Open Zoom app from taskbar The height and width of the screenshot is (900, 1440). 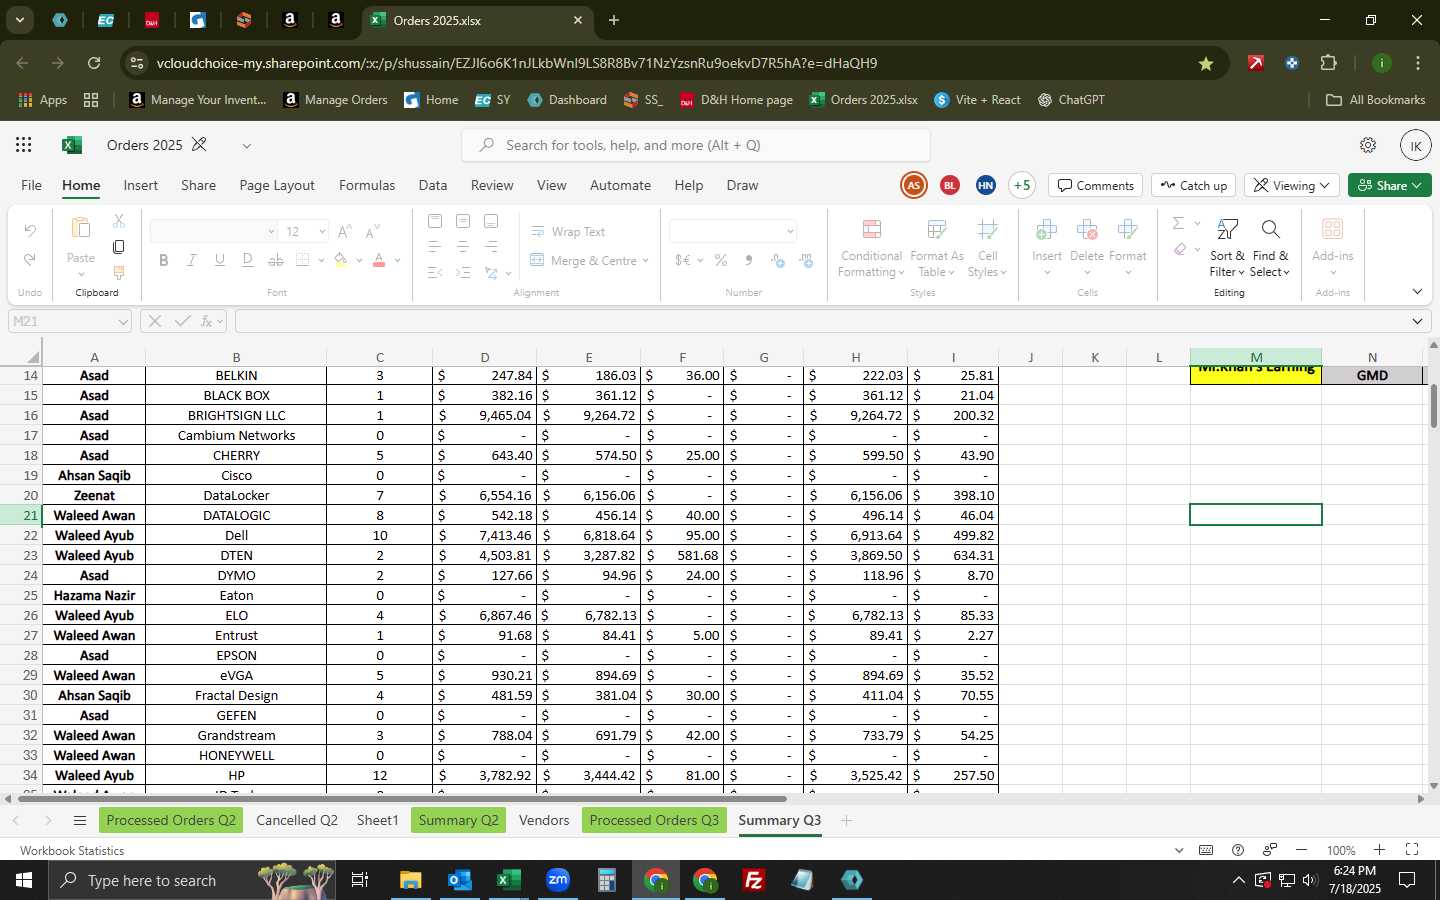coord(558,880)
